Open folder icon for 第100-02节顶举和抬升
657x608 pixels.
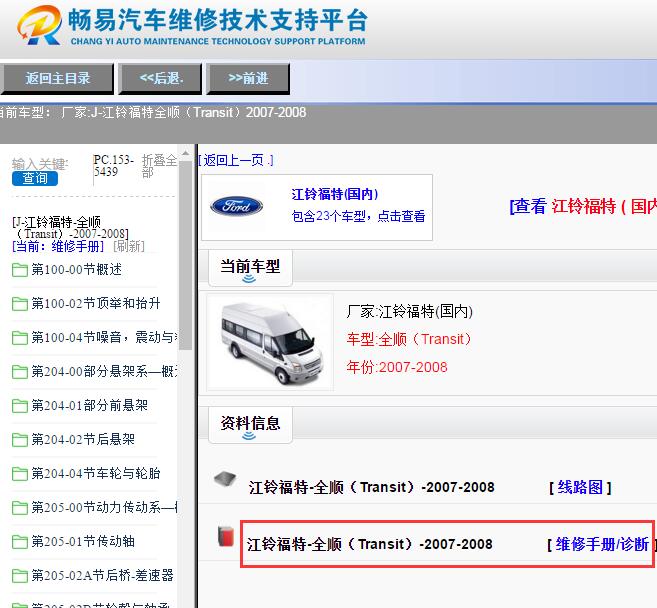(20, 304)
